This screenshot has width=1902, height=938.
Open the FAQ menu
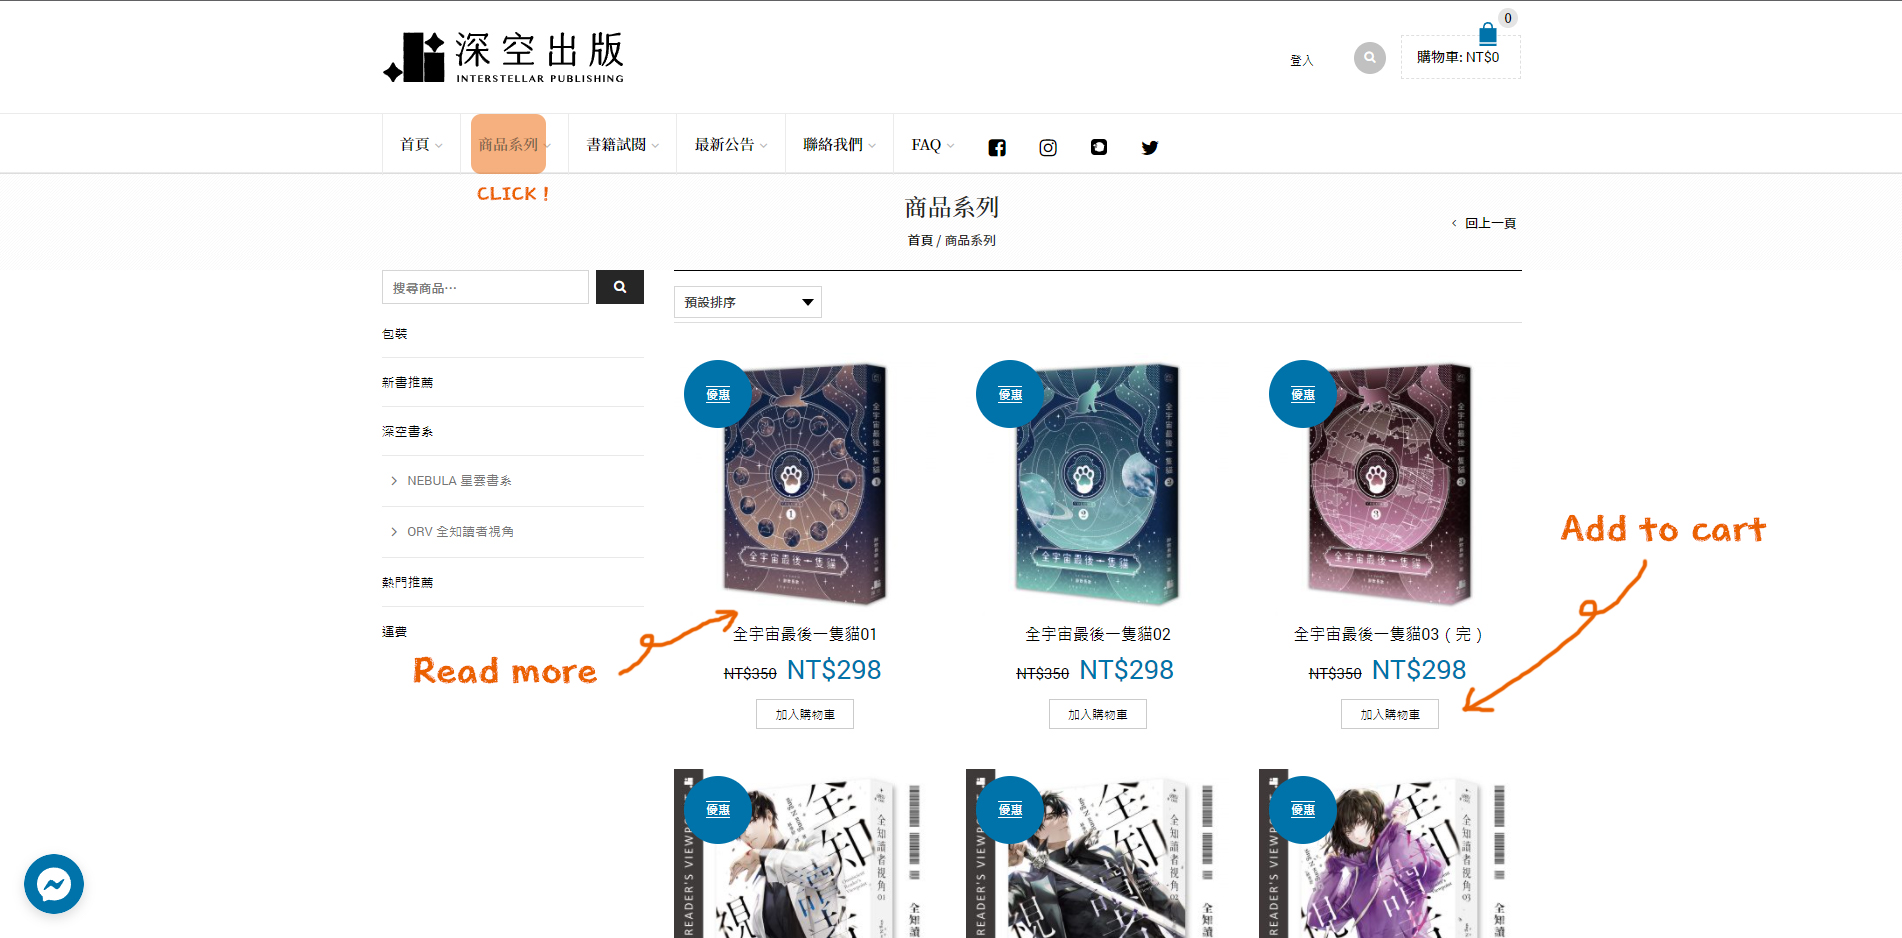932,145
